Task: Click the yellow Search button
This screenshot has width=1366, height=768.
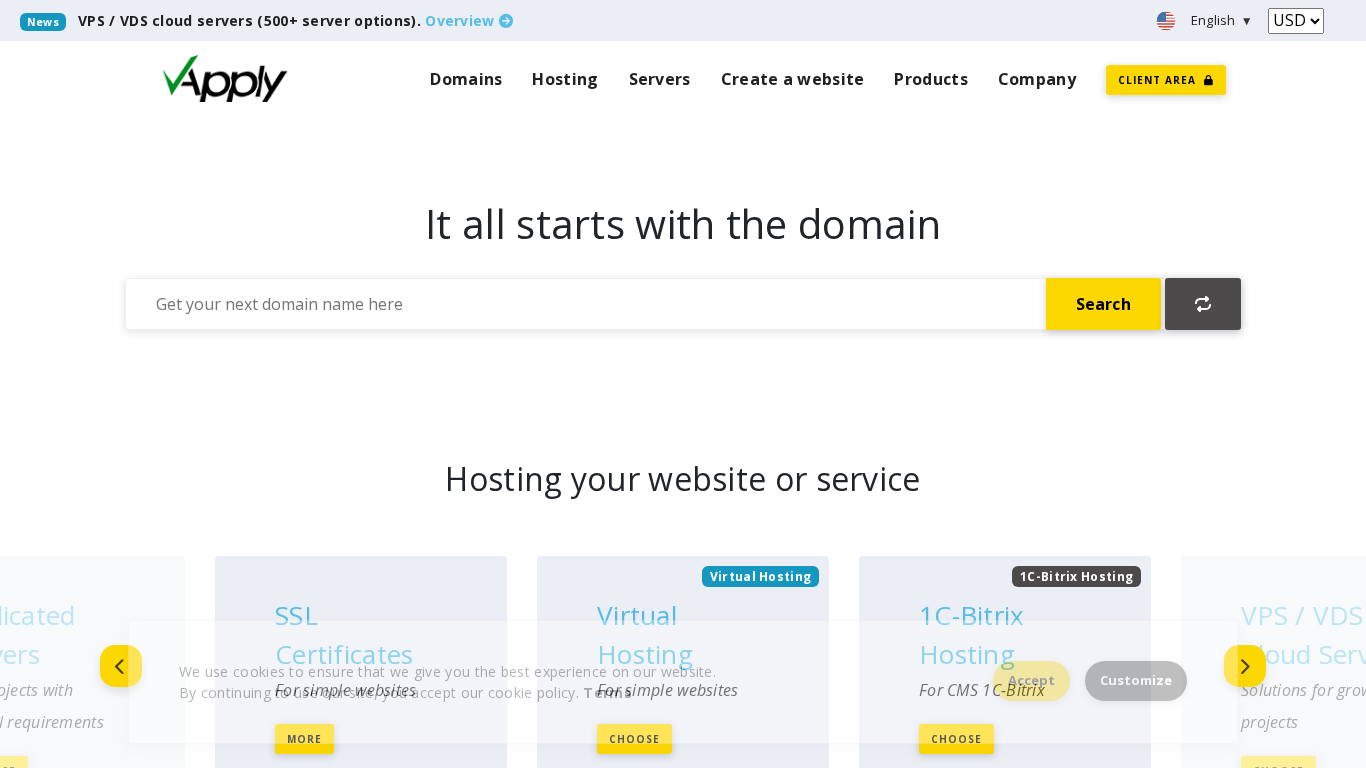Action: pos(1103,304)
